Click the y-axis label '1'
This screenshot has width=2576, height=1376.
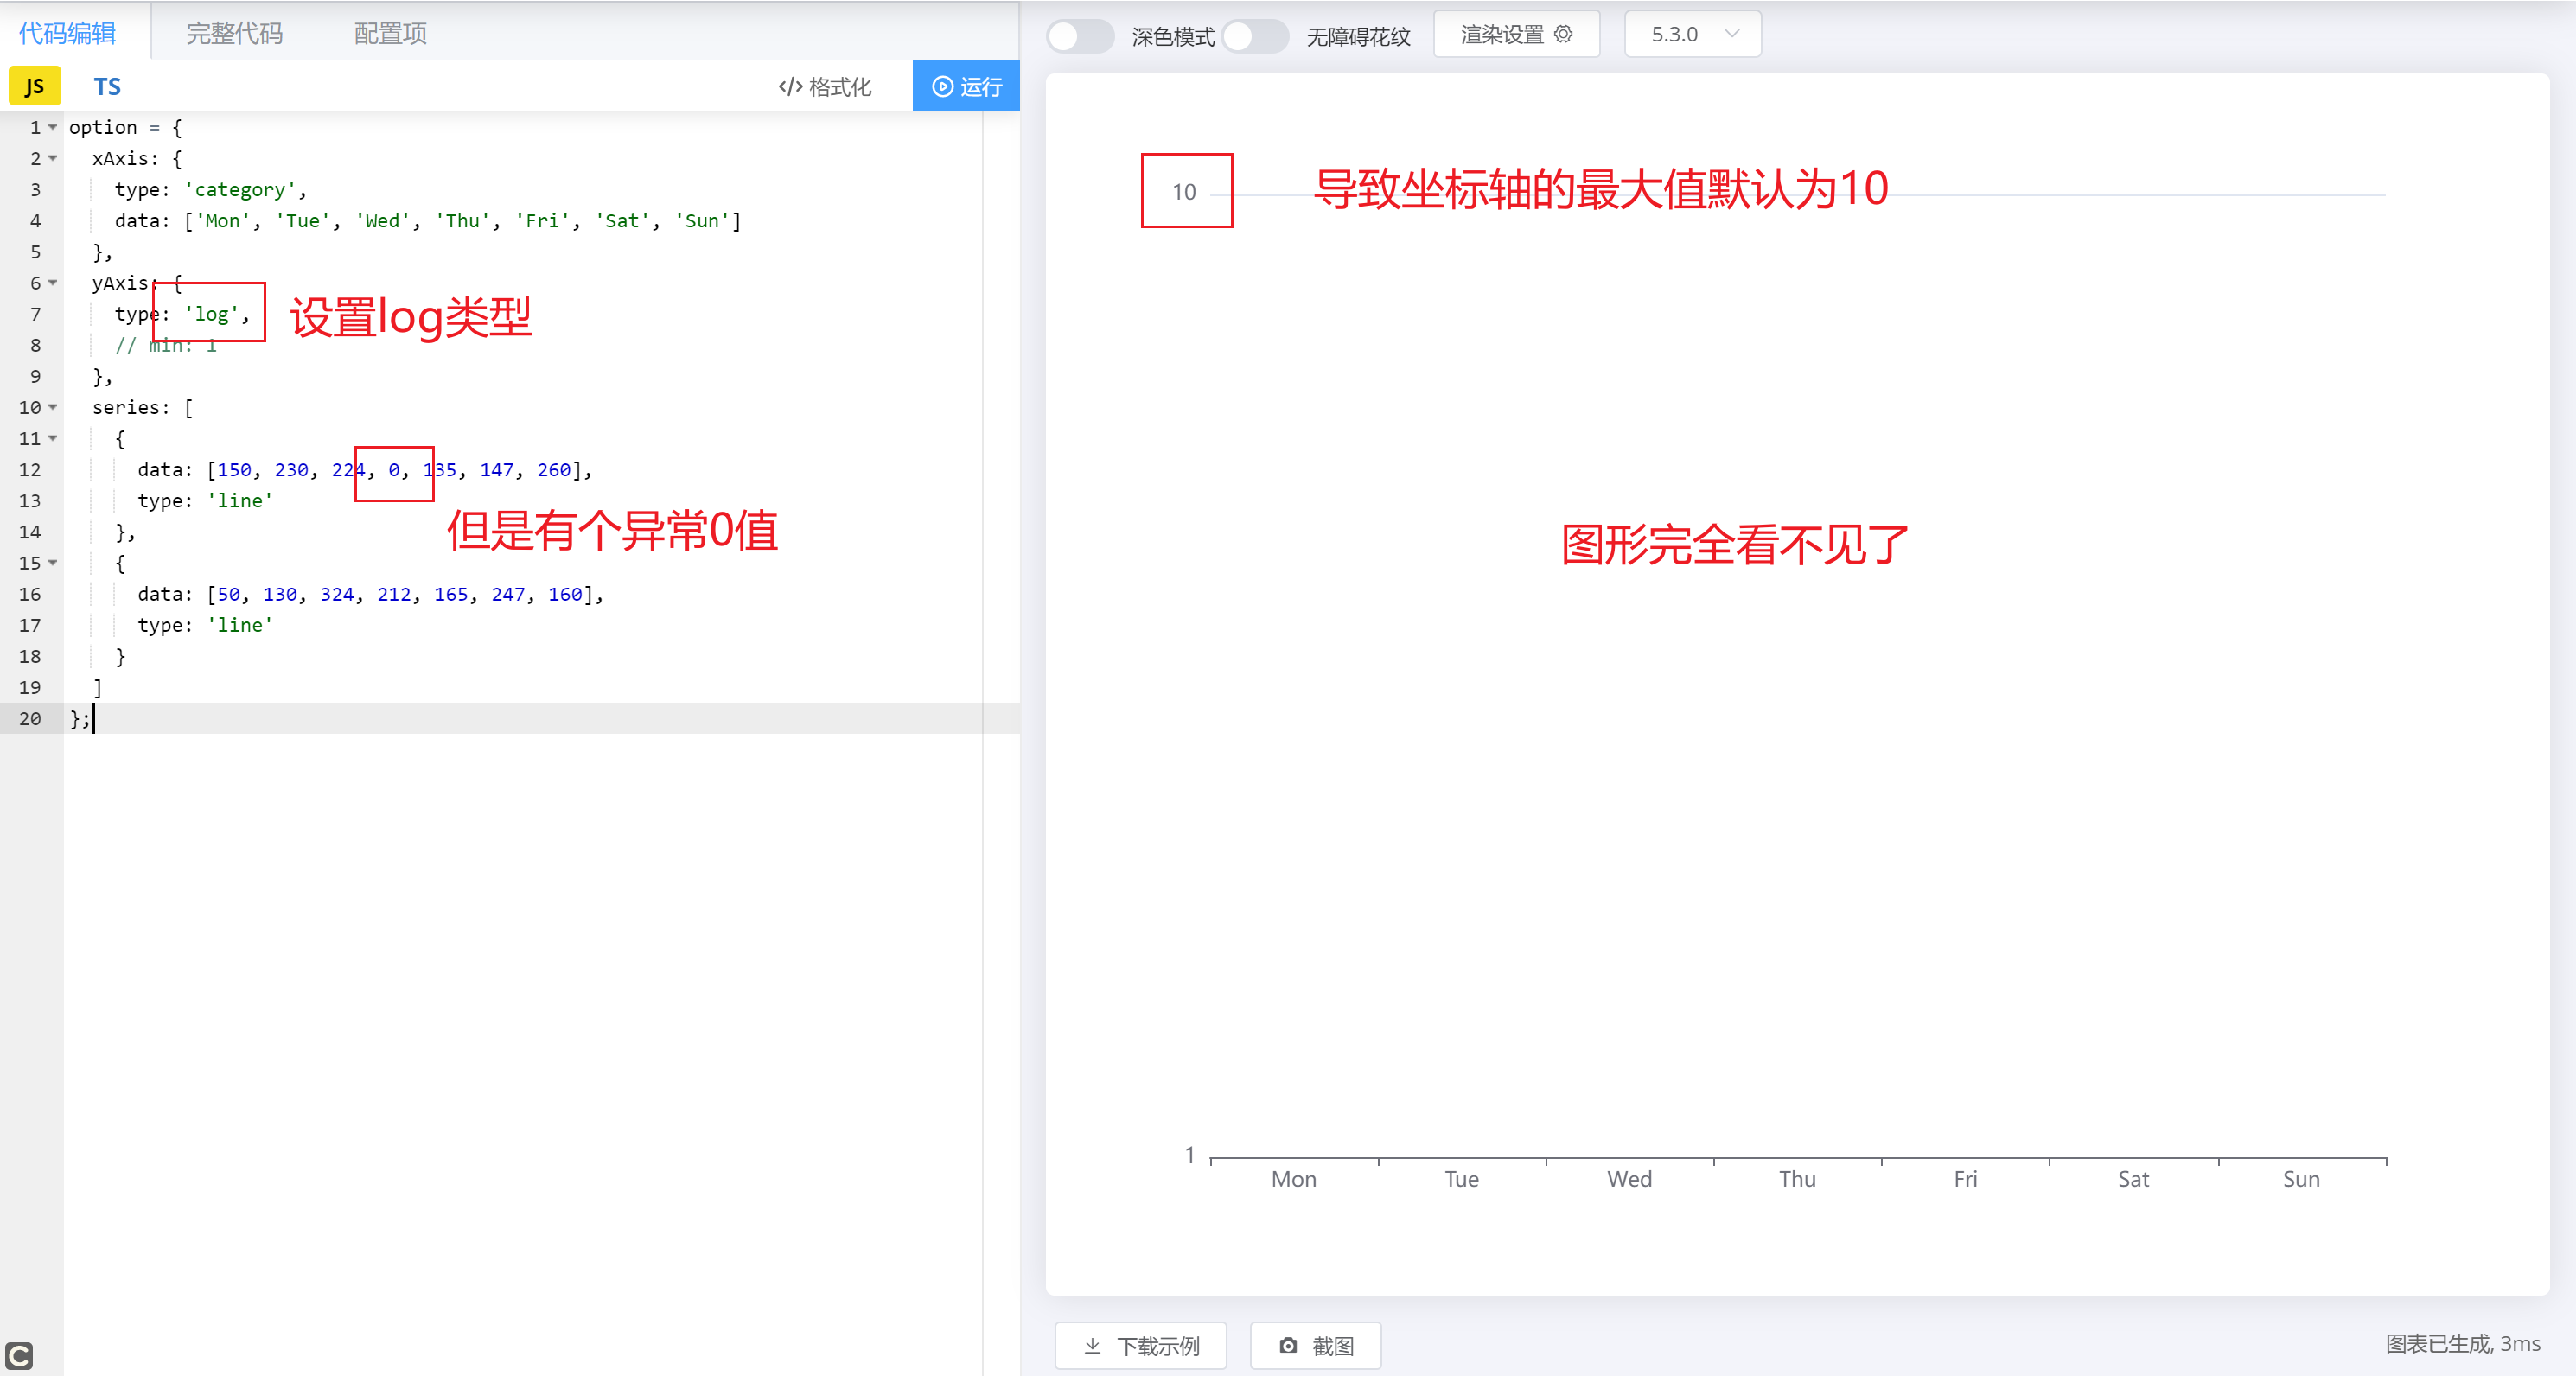pyautogui.click(x=1190, y=1155)
